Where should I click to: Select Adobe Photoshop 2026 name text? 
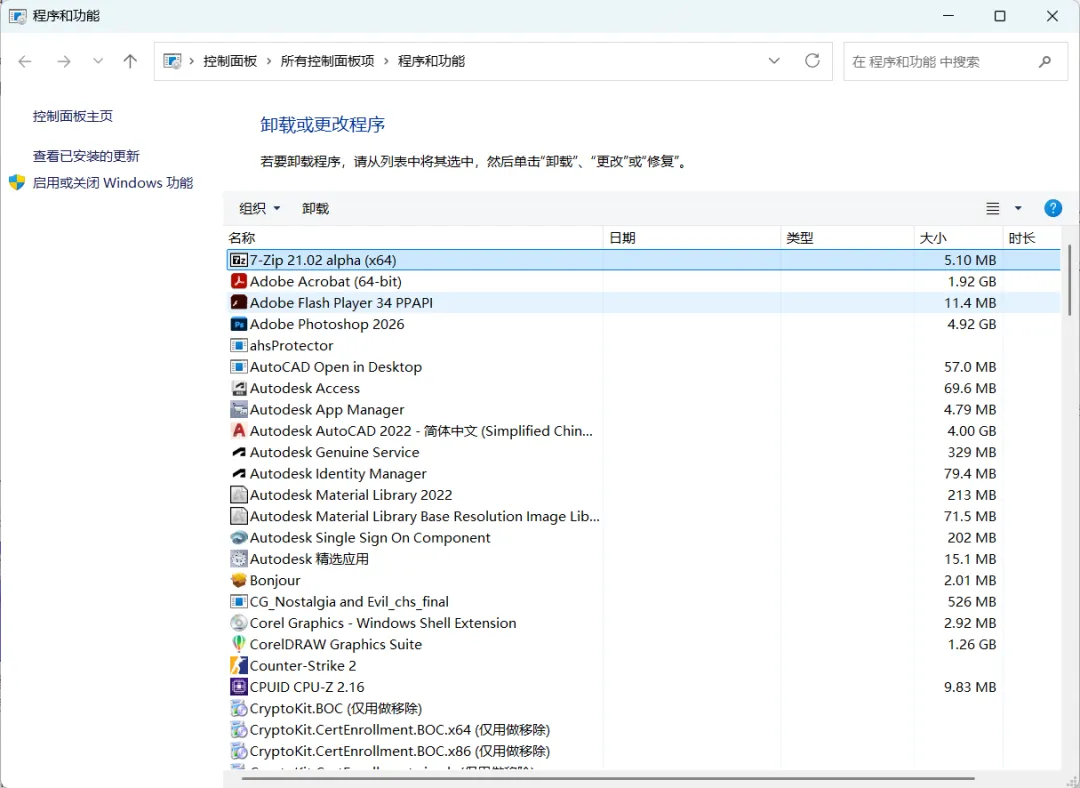click(x=327, y=324)
